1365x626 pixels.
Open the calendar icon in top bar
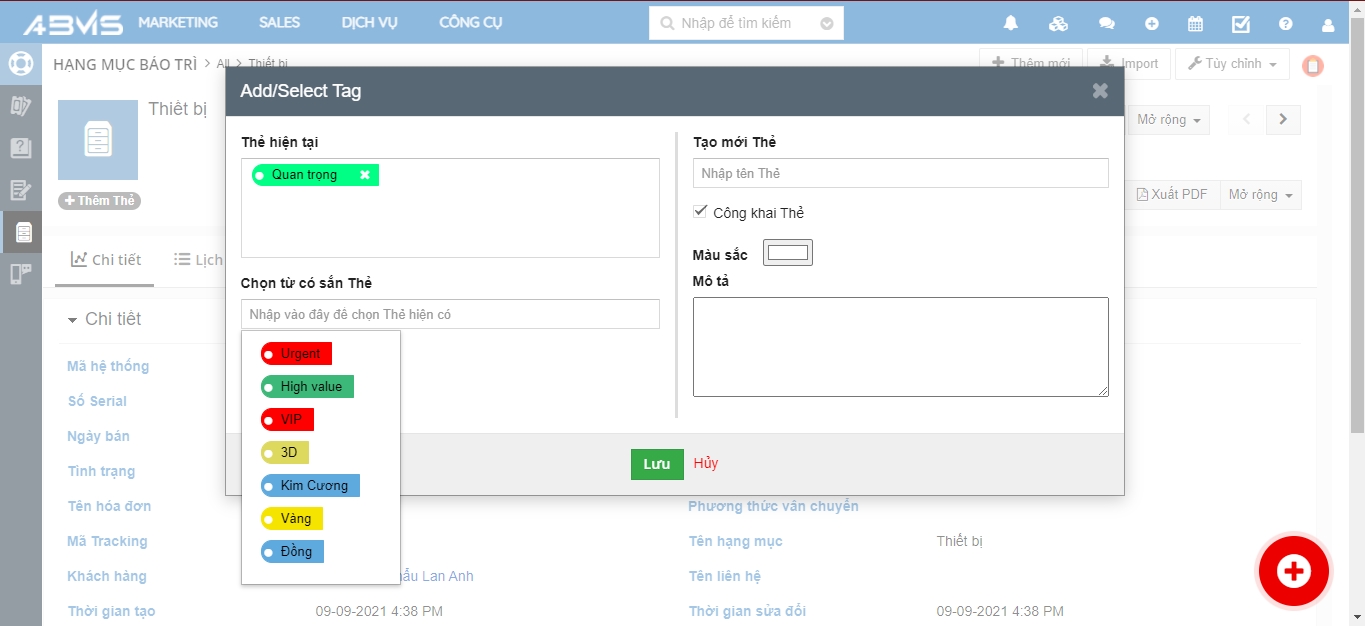1195,23
